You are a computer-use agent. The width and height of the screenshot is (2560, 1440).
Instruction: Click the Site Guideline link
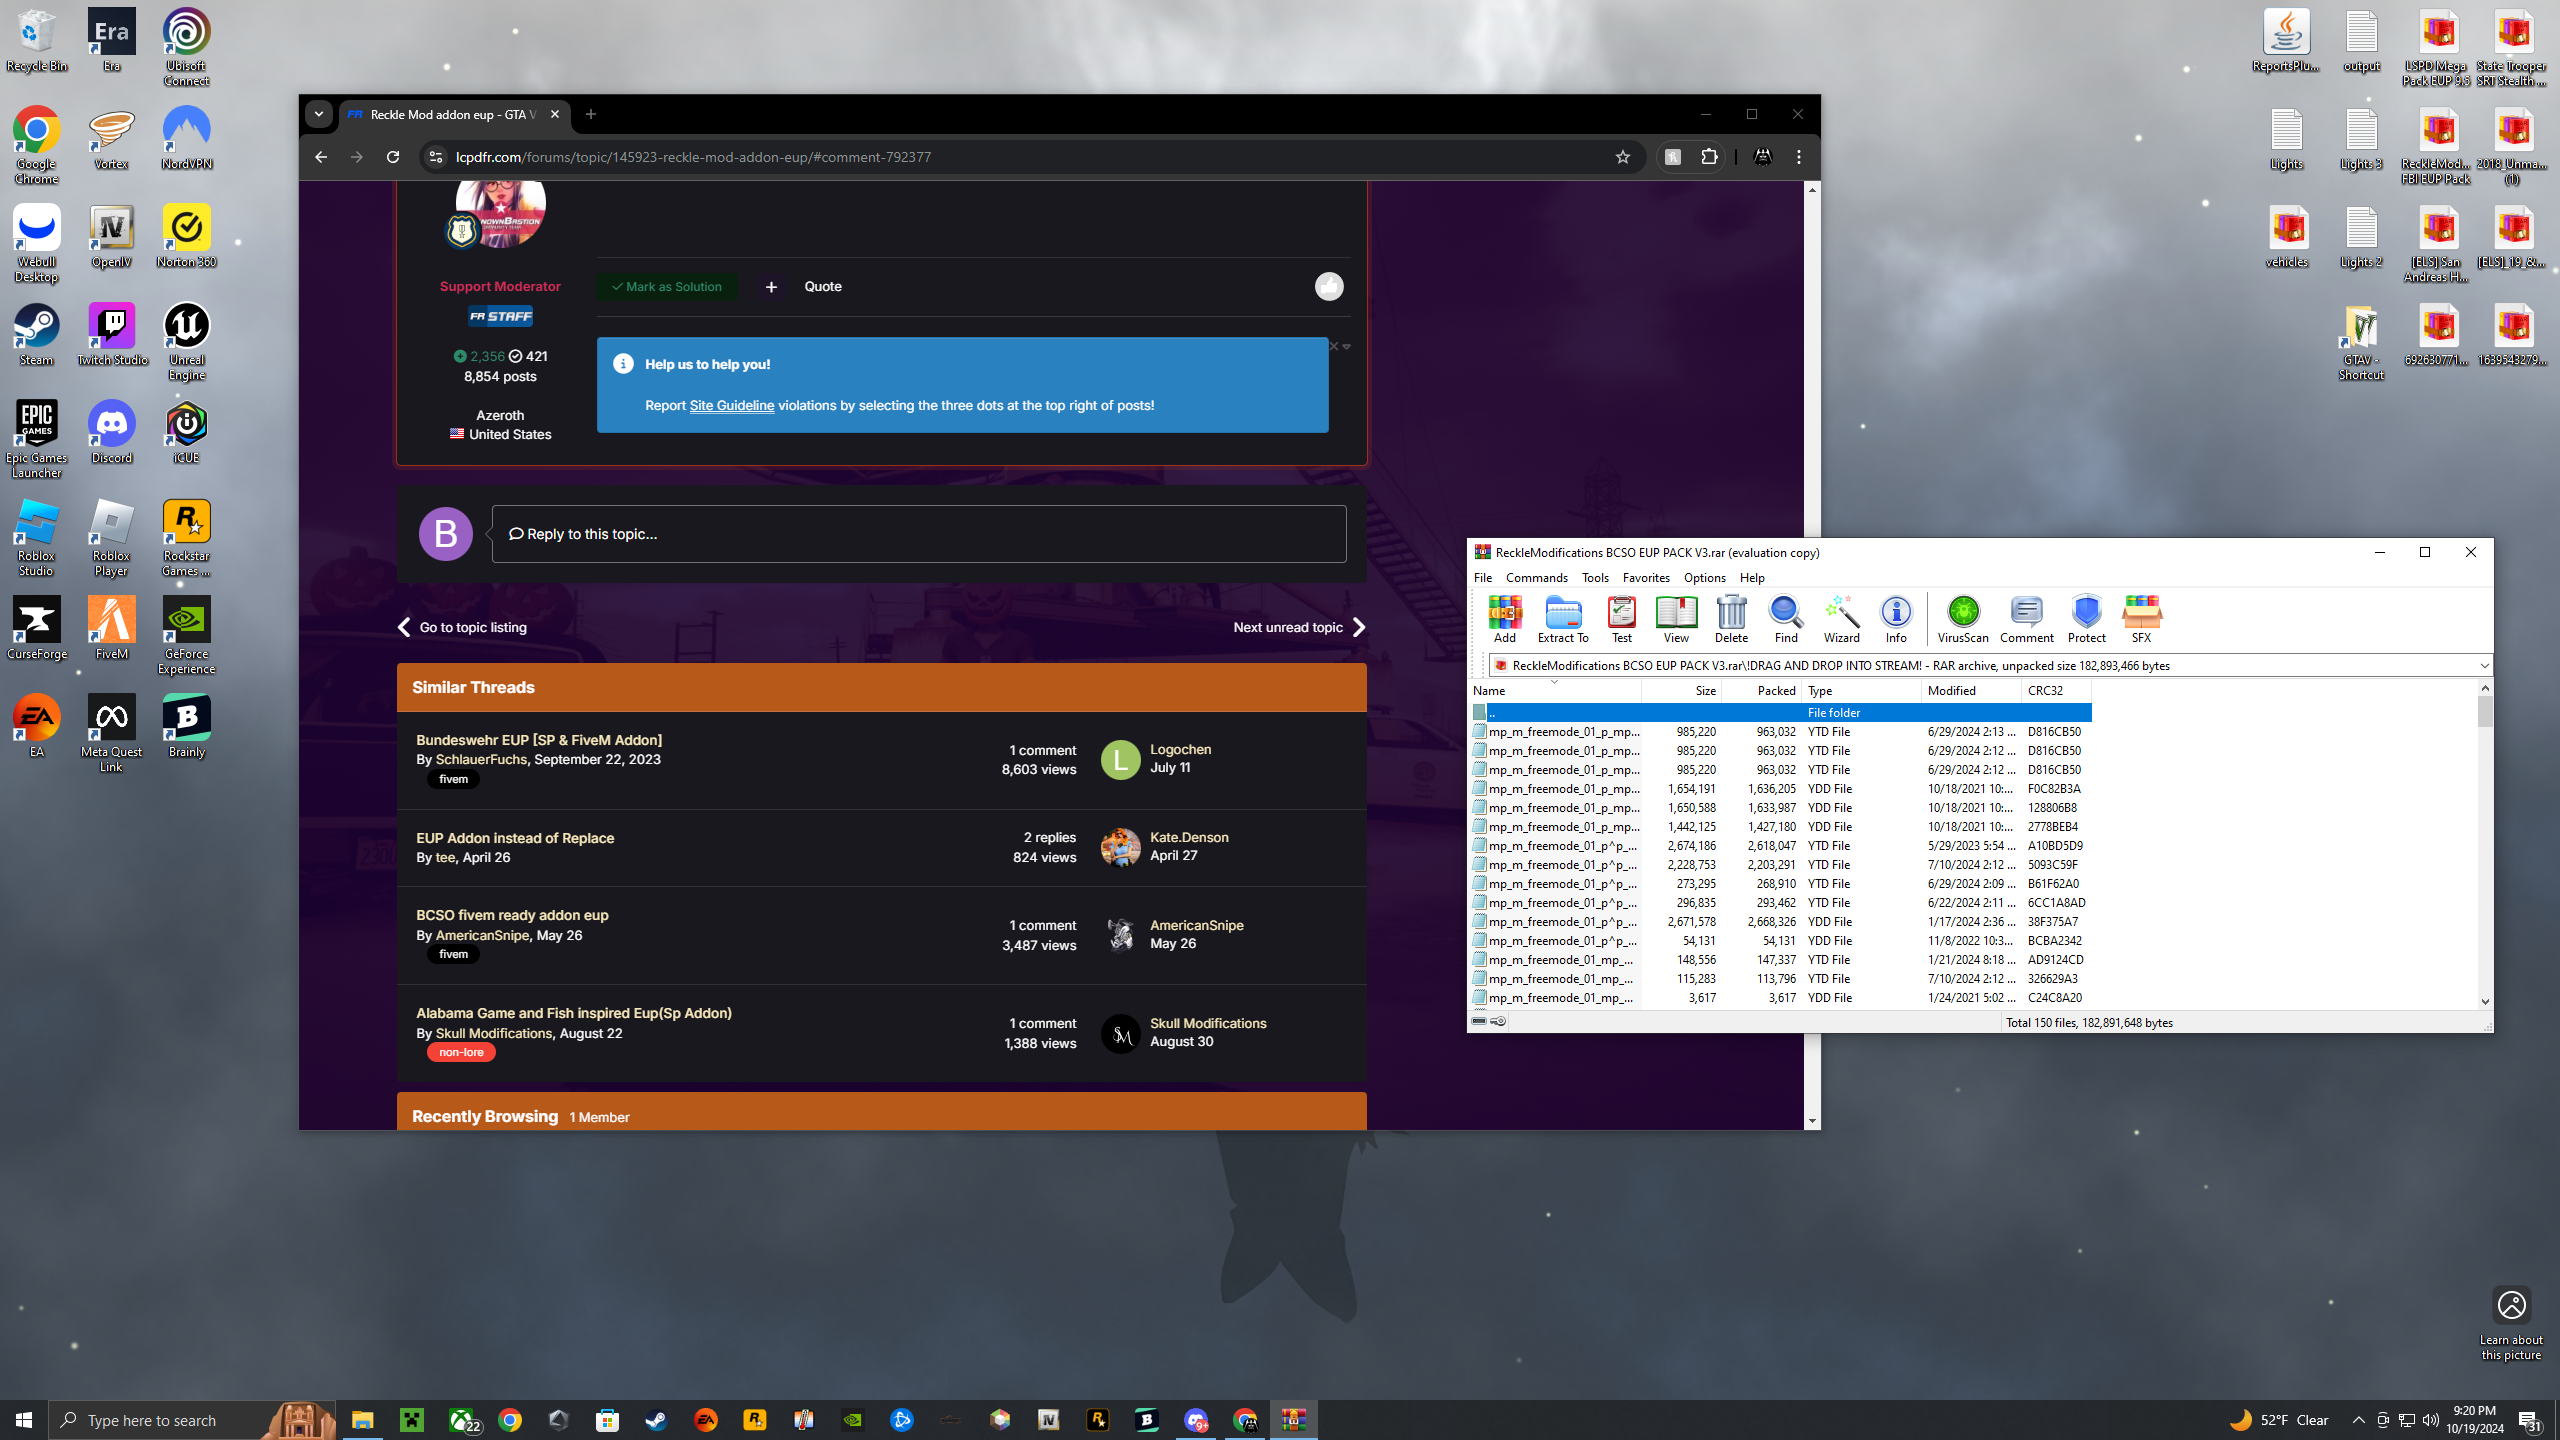click(x=731, y=405)
